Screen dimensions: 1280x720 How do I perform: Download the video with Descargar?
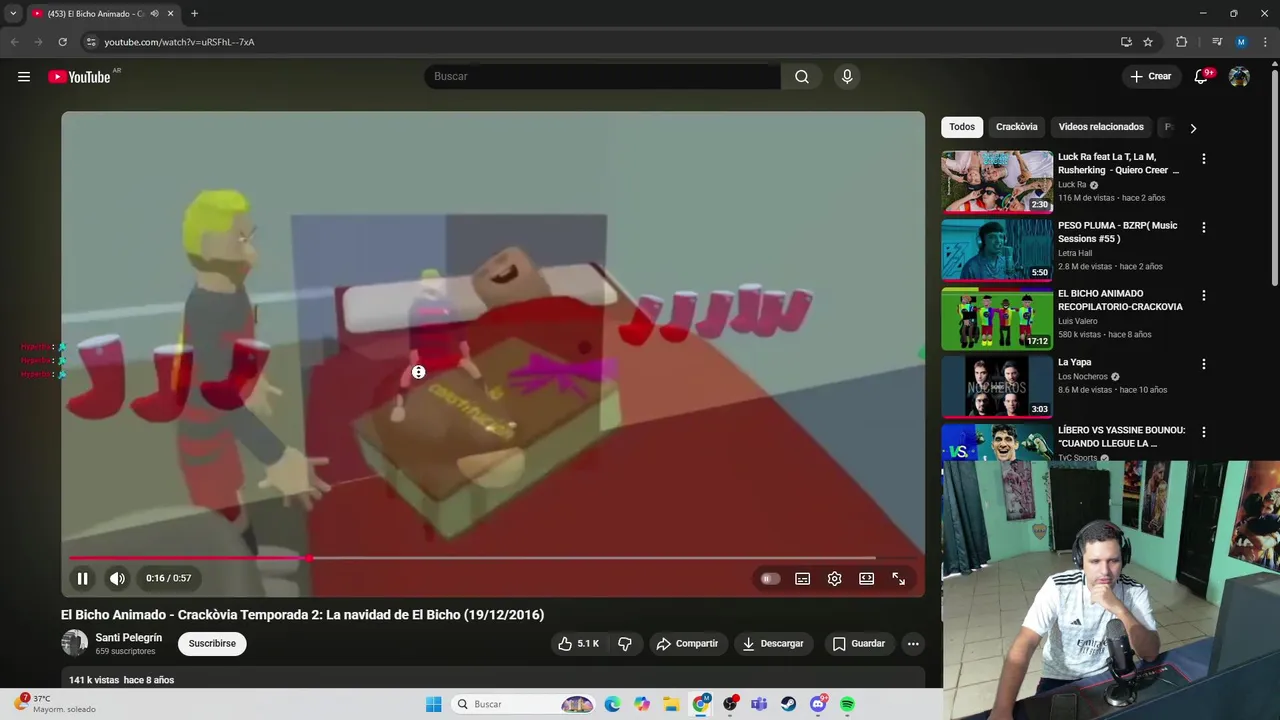[773, 644]
